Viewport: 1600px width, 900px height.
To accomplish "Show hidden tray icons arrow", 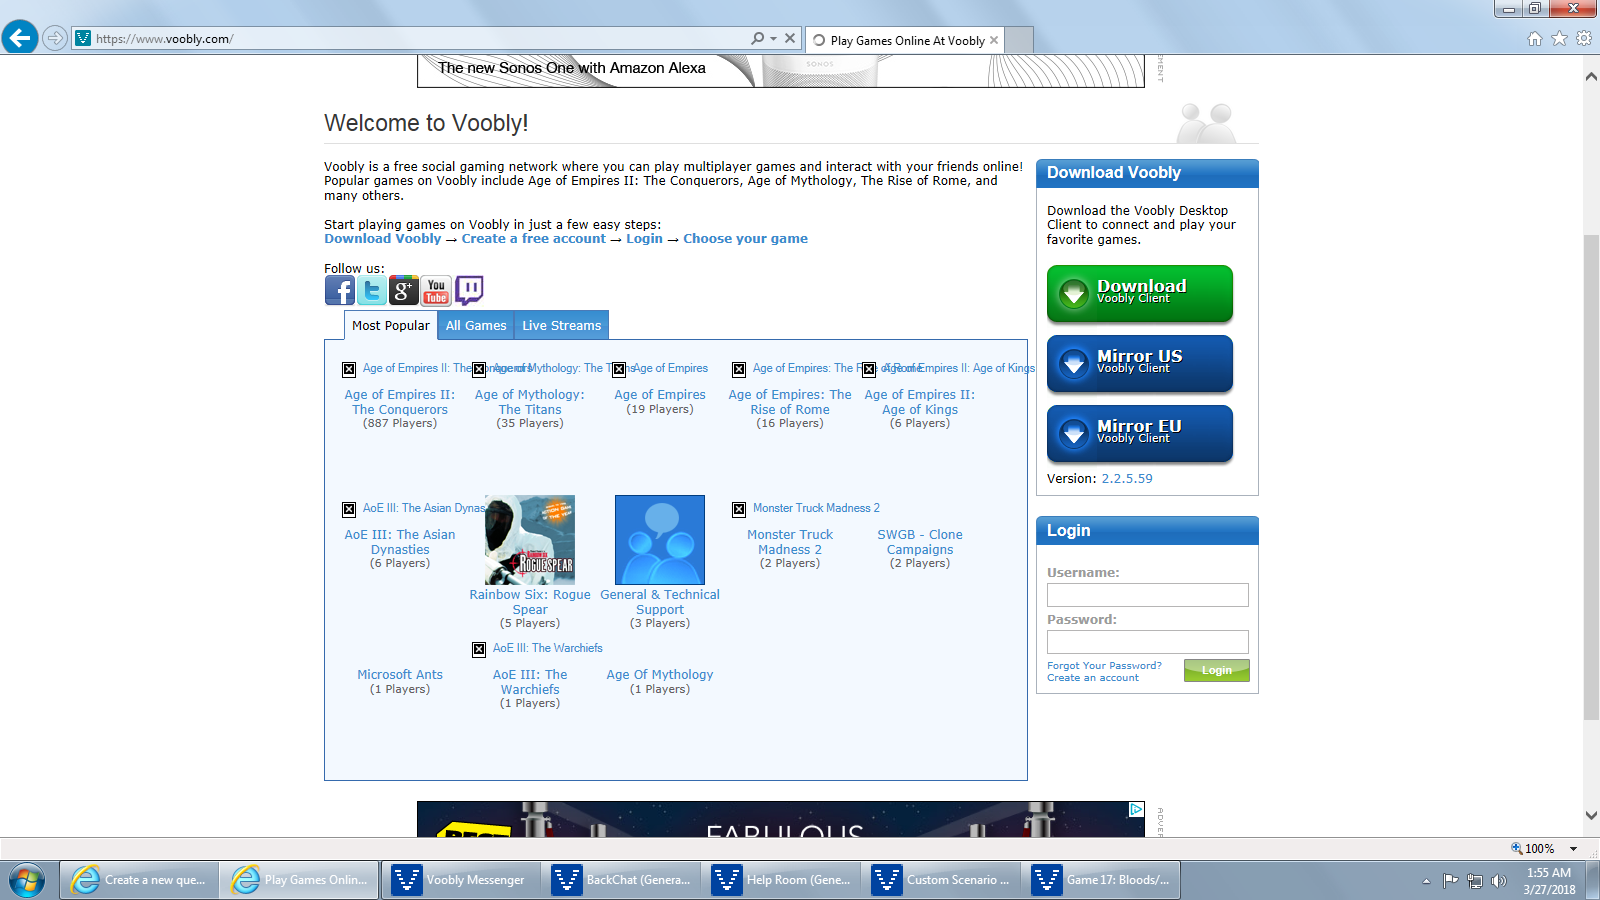I will coord(1426,881).
